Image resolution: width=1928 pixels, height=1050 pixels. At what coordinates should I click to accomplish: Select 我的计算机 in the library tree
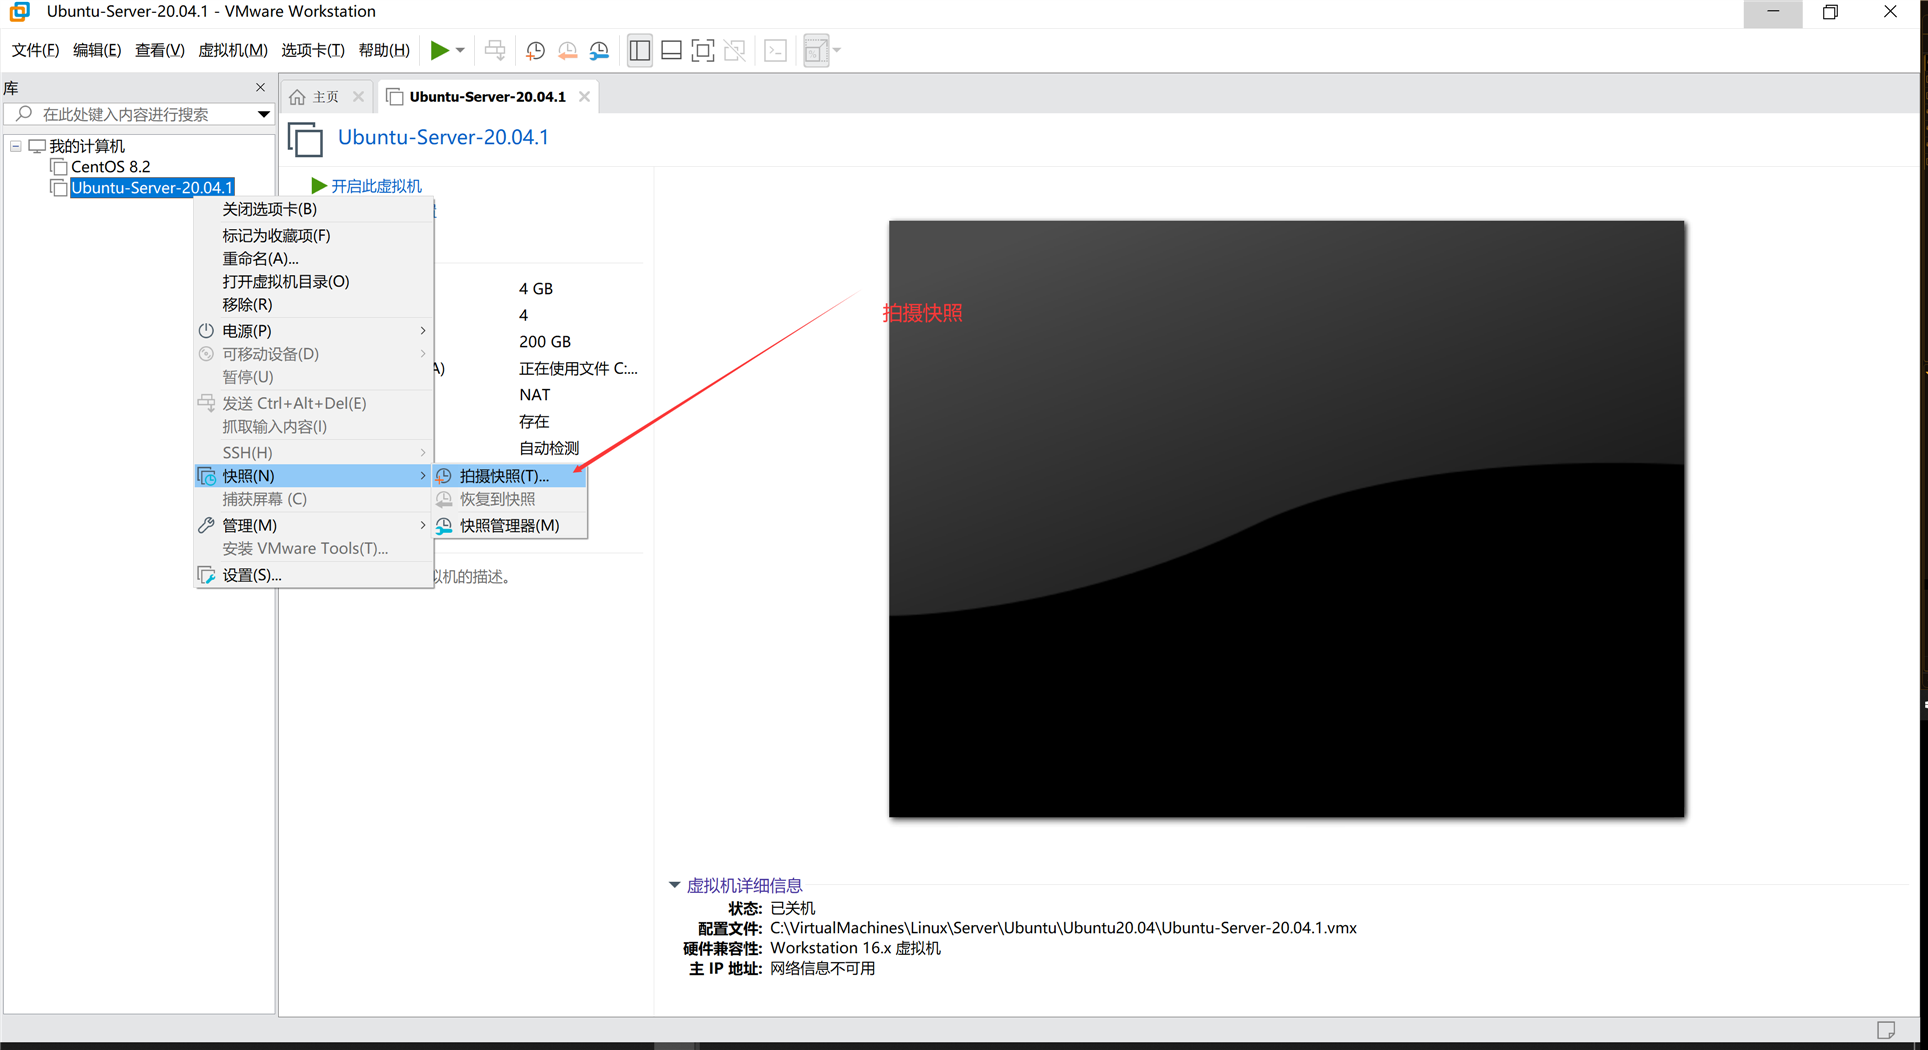pos(87,146)
